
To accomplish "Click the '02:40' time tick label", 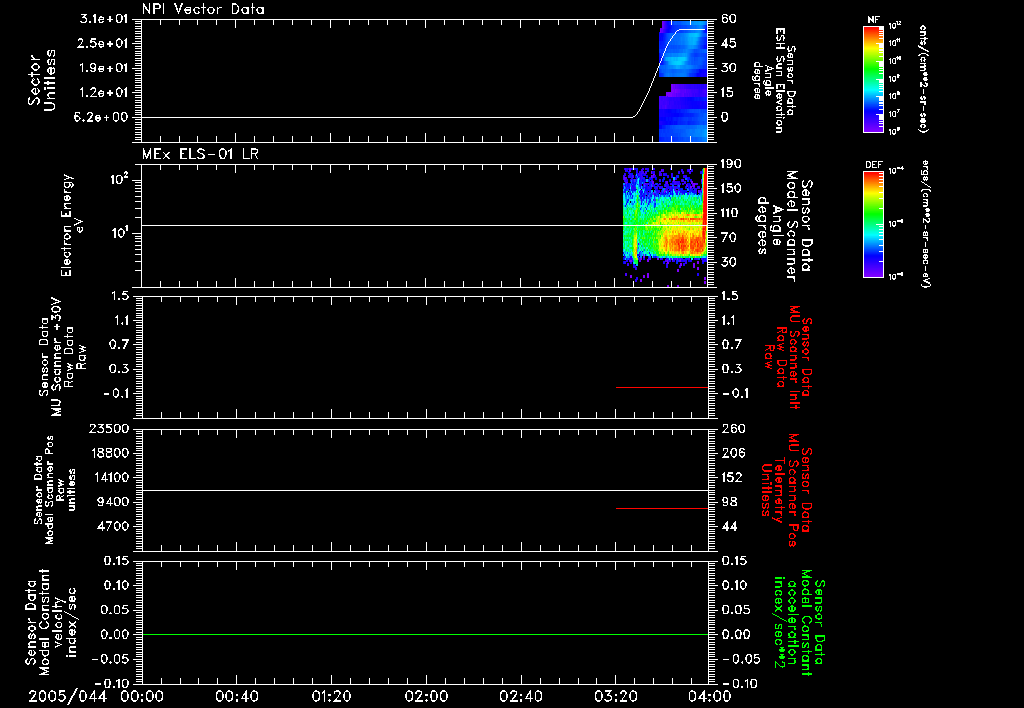I will point(520,696).
